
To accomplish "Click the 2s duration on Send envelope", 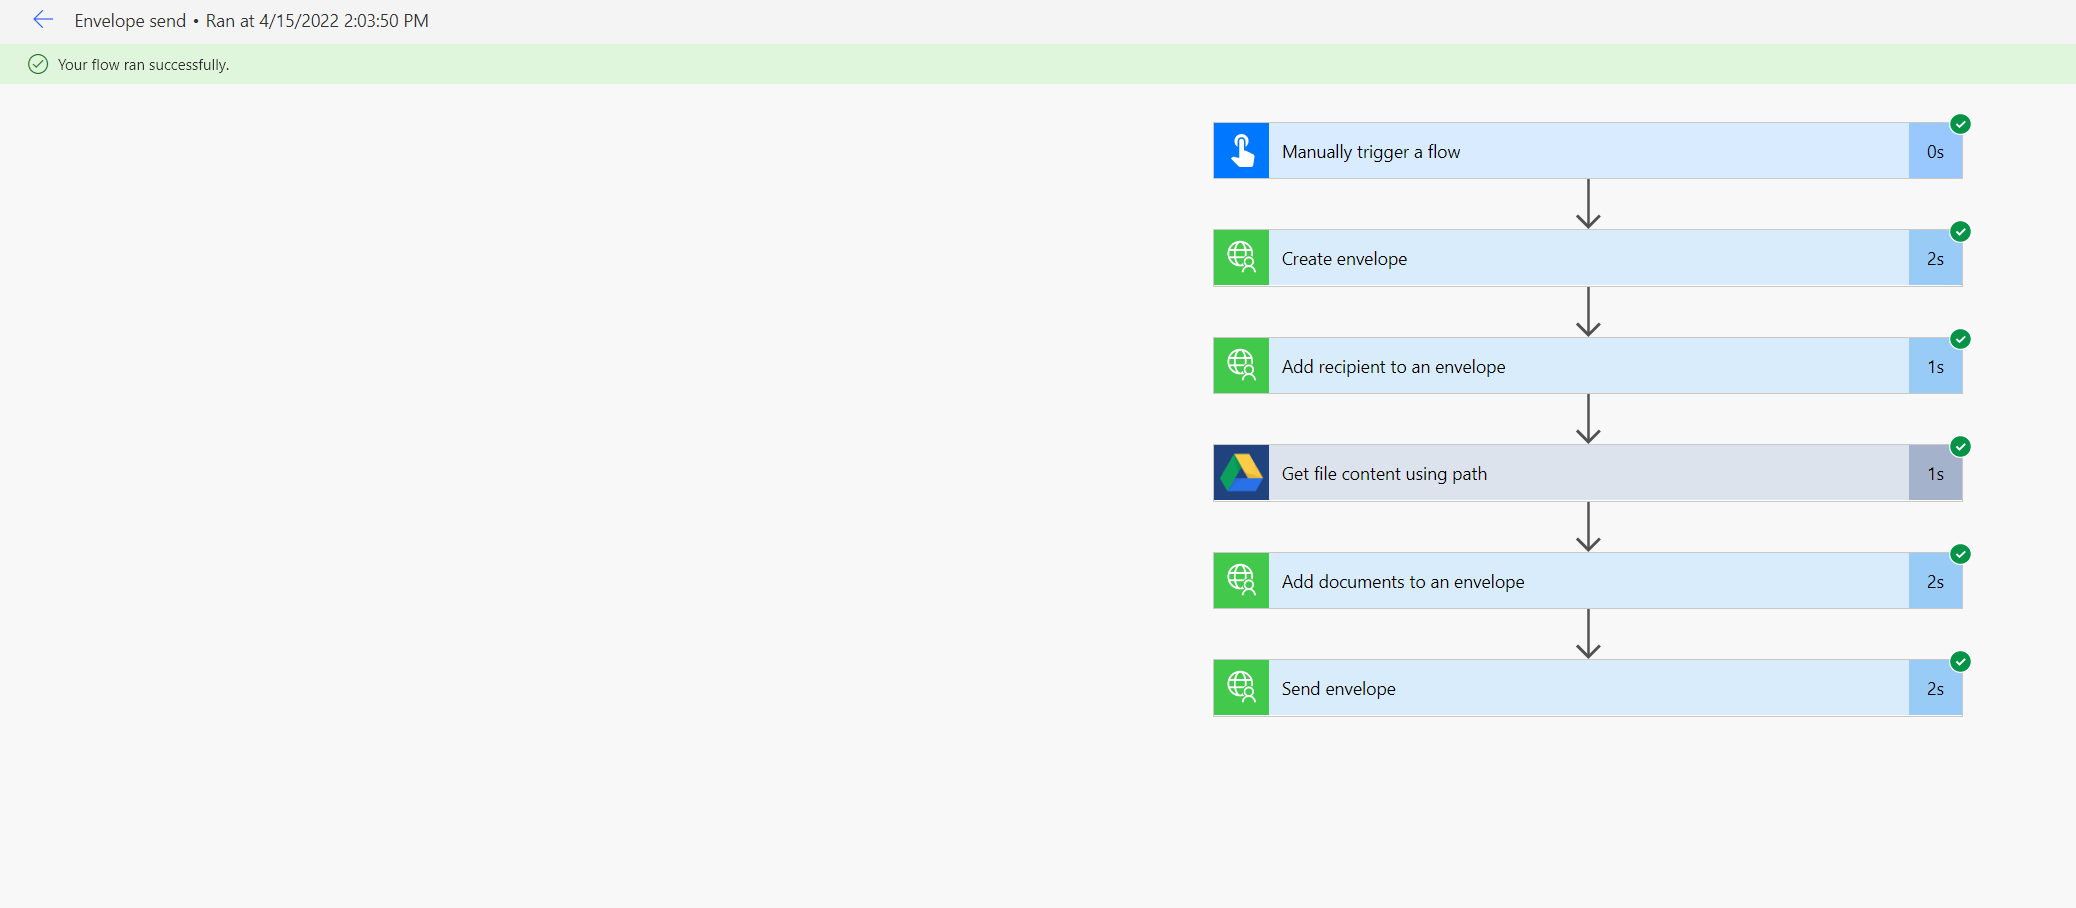I will 1935,689.
